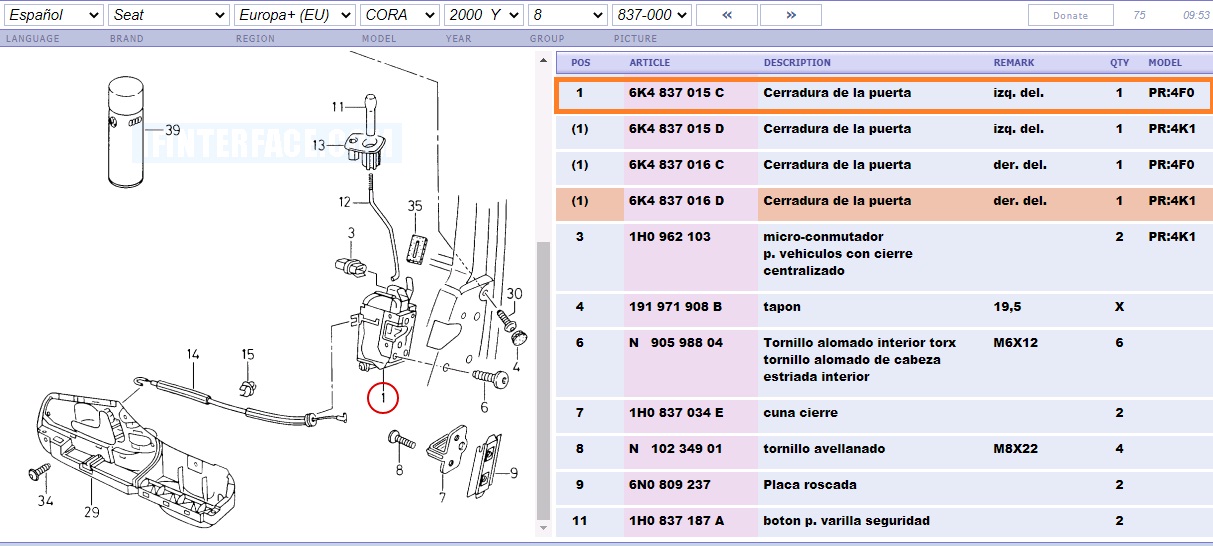This screenshot has height=546, width=1213.
Task: Expand the Region dropdown Europa+ (EU)
Action: click(295, 15)
